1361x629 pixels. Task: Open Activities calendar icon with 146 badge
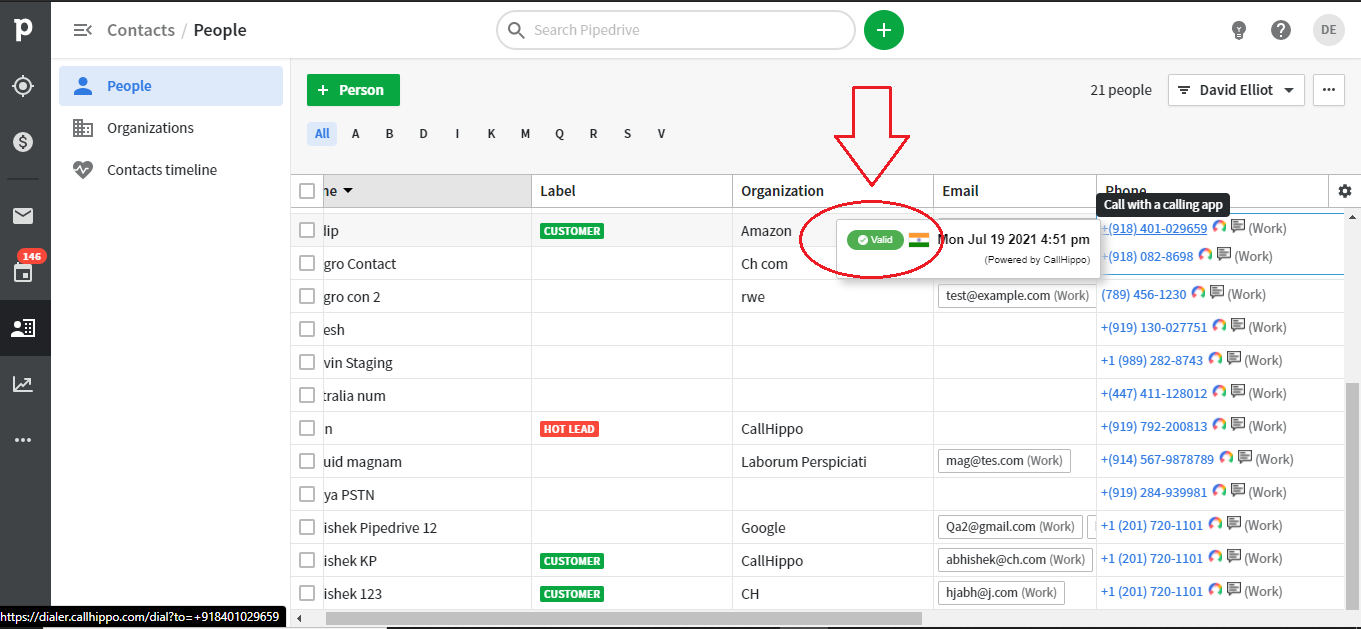pyautogui.click(x=23, y=271)
